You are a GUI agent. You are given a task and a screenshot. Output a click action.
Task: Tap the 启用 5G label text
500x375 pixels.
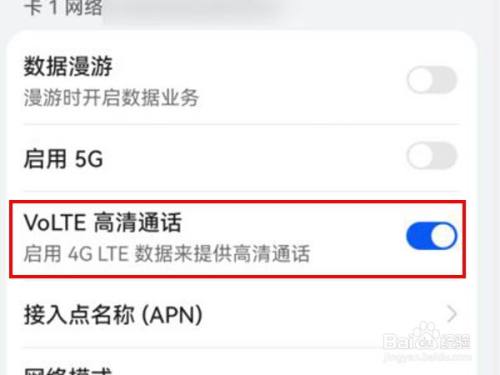[63, 159]
